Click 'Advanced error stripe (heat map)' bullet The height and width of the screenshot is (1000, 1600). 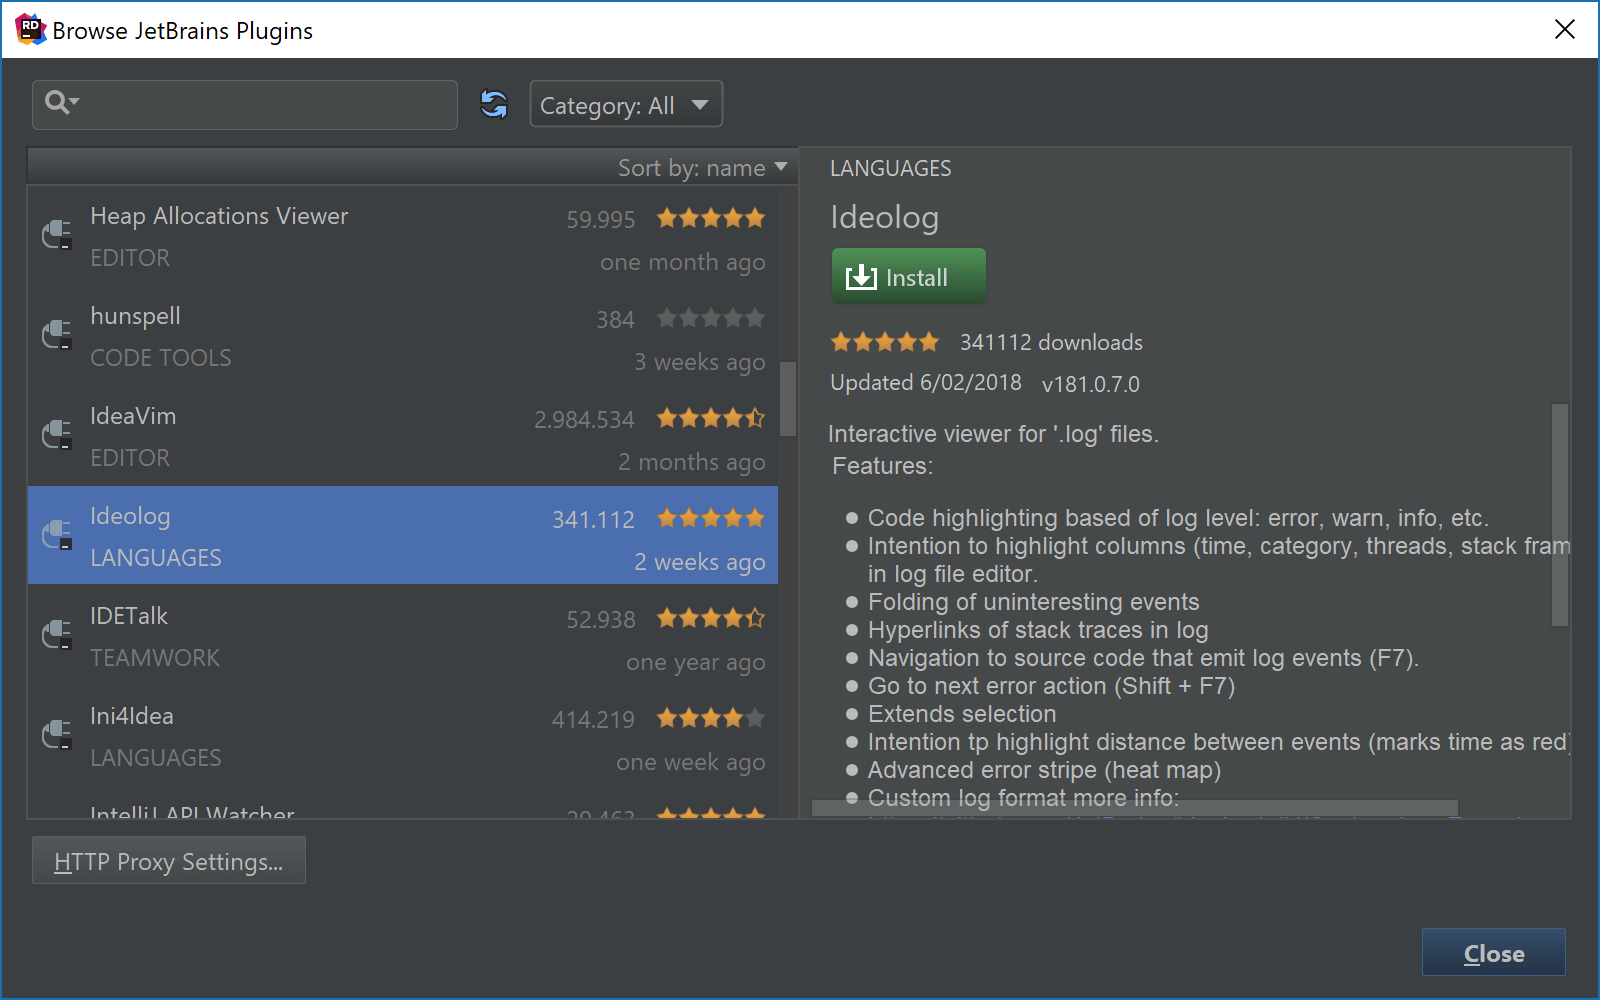1044,770
